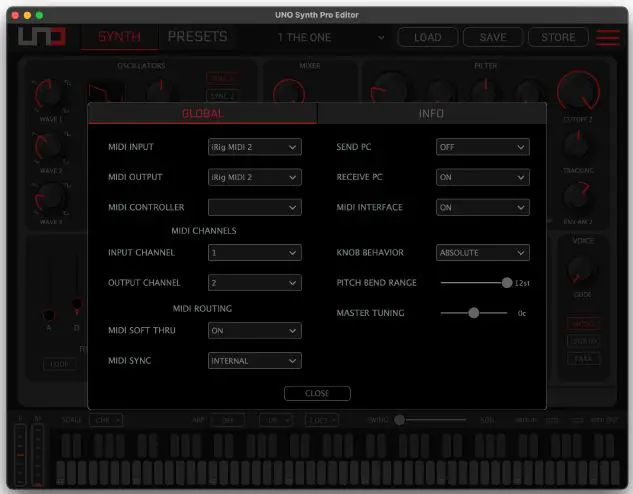Click the 'UNO Synth Pro Editor' window title
Image resolution: width=633 pixels, height=494 pixels.
point(316,15)
